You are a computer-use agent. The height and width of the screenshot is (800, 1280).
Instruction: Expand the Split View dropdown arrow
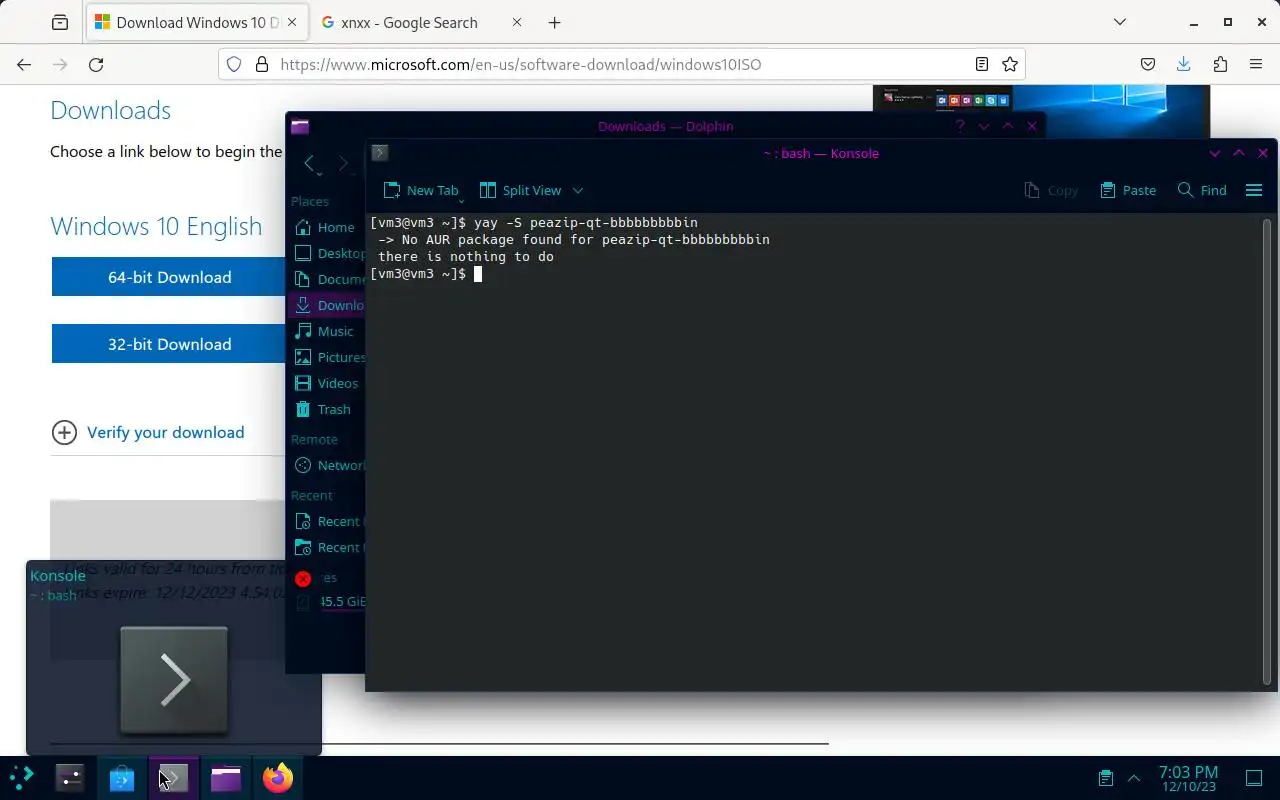[x=577, y=190]
